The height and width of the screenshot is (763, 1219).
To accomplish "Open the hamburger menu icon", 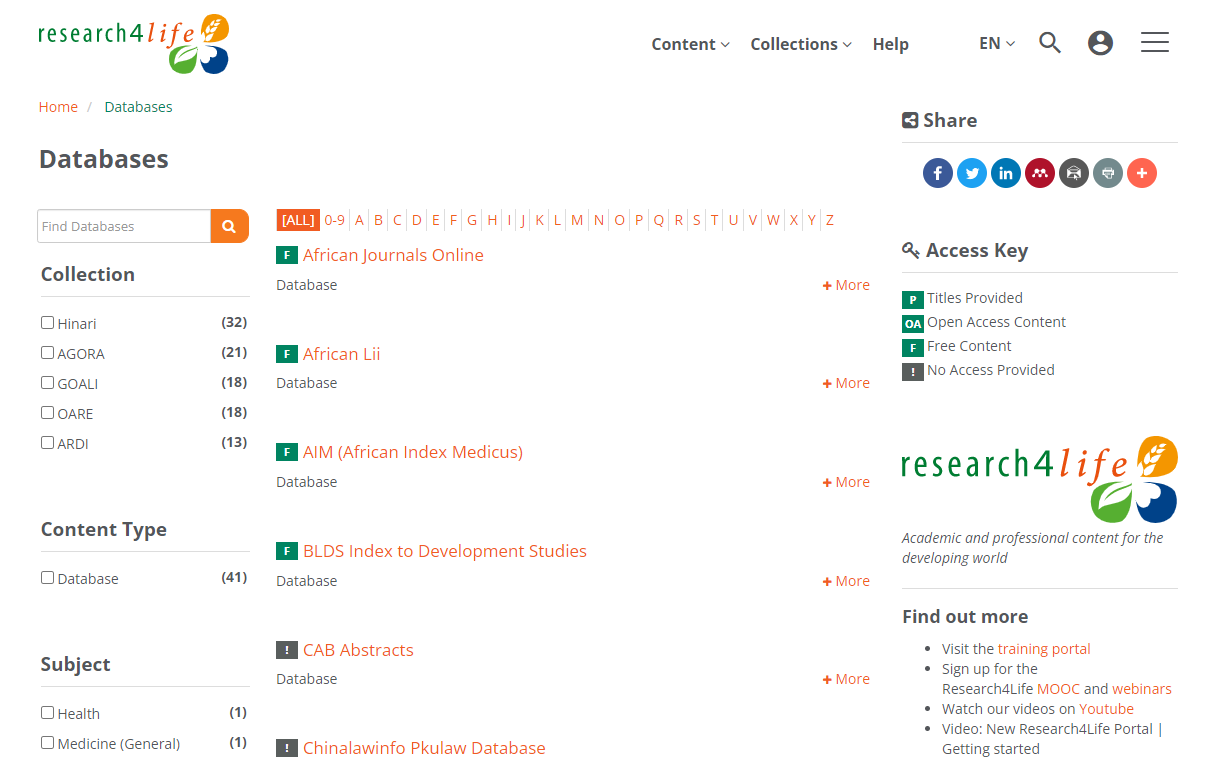I will coord(1155,42).
